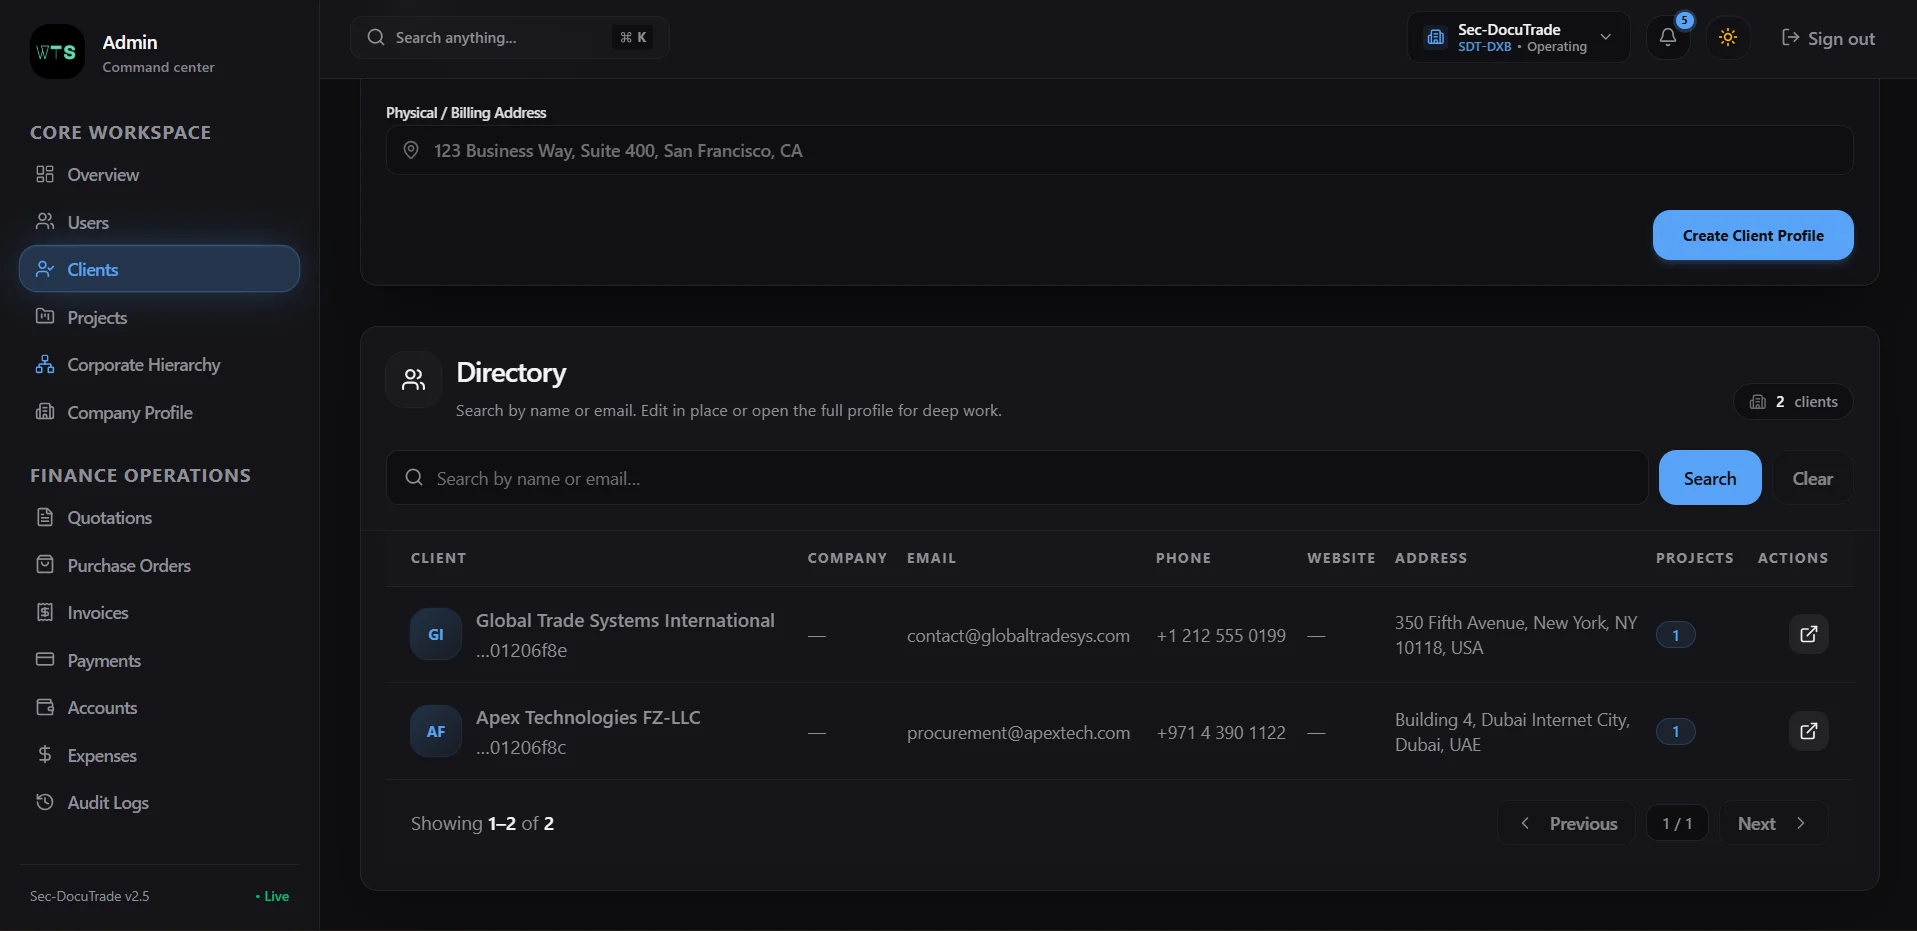Click the Sign out icon

pyautogui.click(x=1790, y=38)
